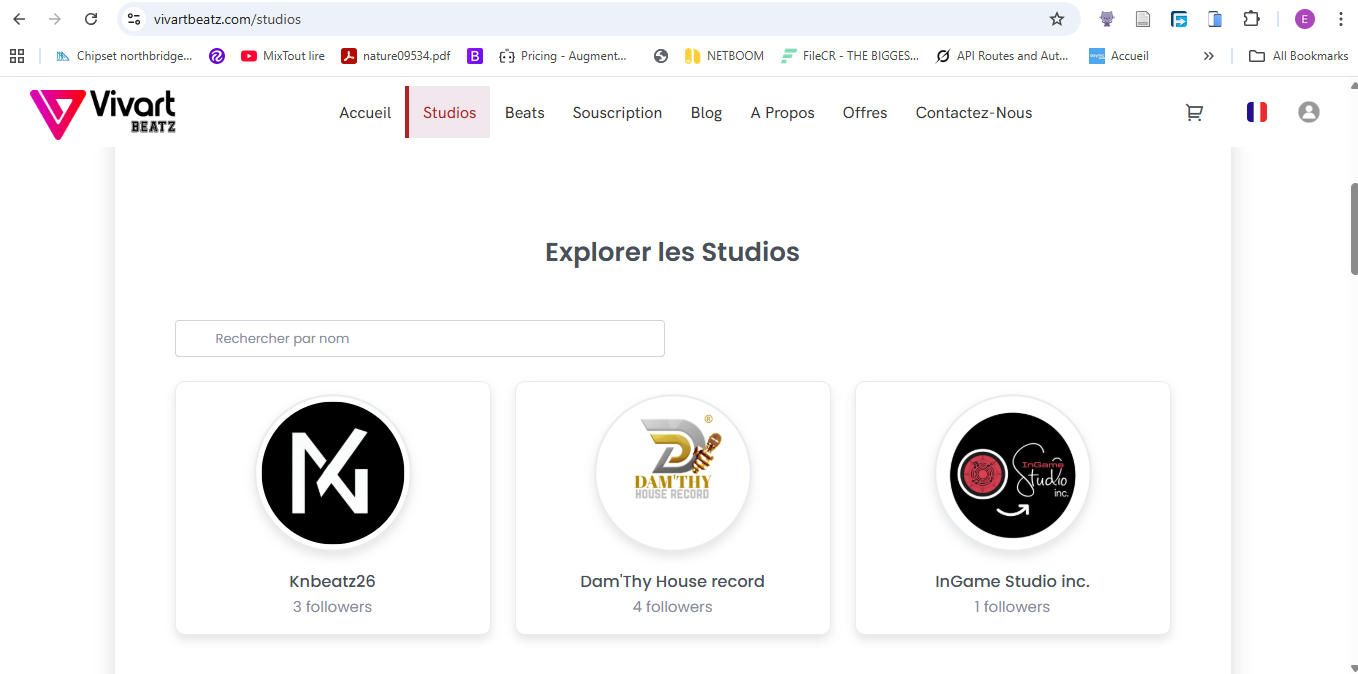Open the Chrome apps grid icon

(x=17, y=56)
